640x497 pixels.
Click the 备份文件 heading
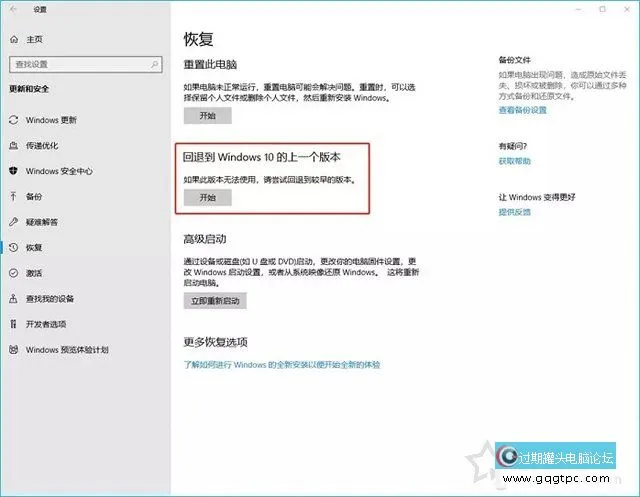[x=514, y=60]
